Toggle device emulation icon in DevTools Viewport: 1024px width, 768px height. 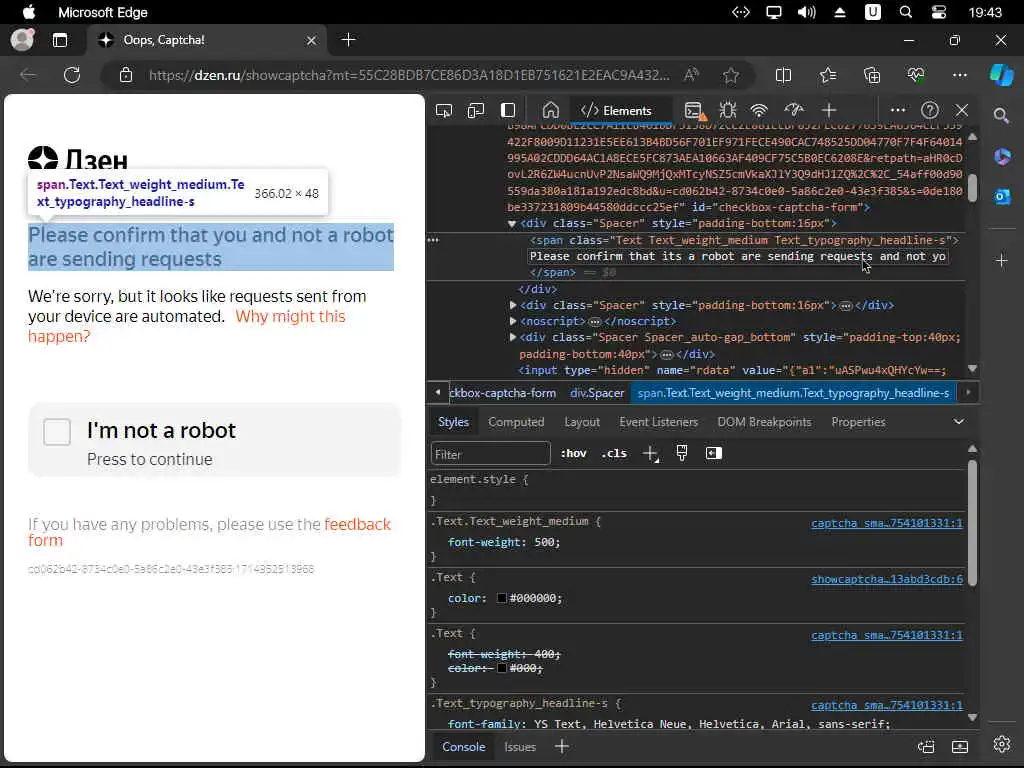pyautogui.click(x=476, y=110)
